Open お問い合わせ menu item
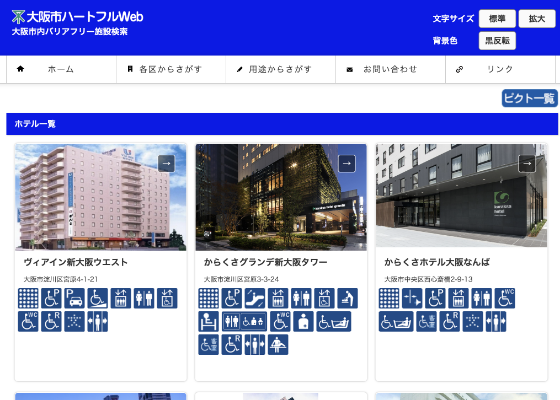The image size is (560, 400). (390, 69)
